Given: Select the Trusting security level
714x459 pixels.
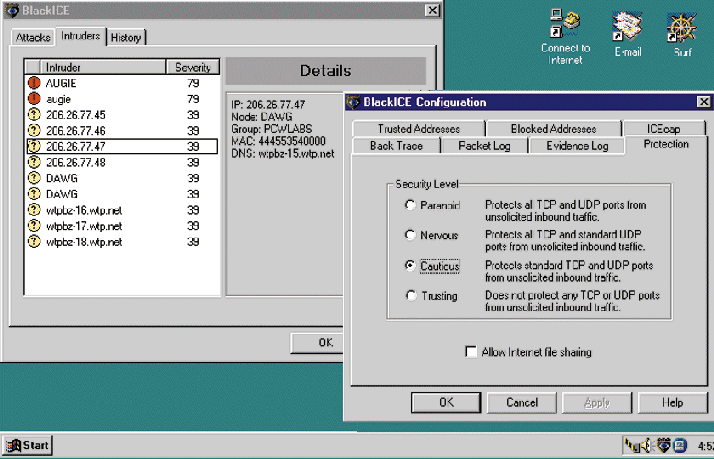Looking at the screenshot, I should 410,296.
